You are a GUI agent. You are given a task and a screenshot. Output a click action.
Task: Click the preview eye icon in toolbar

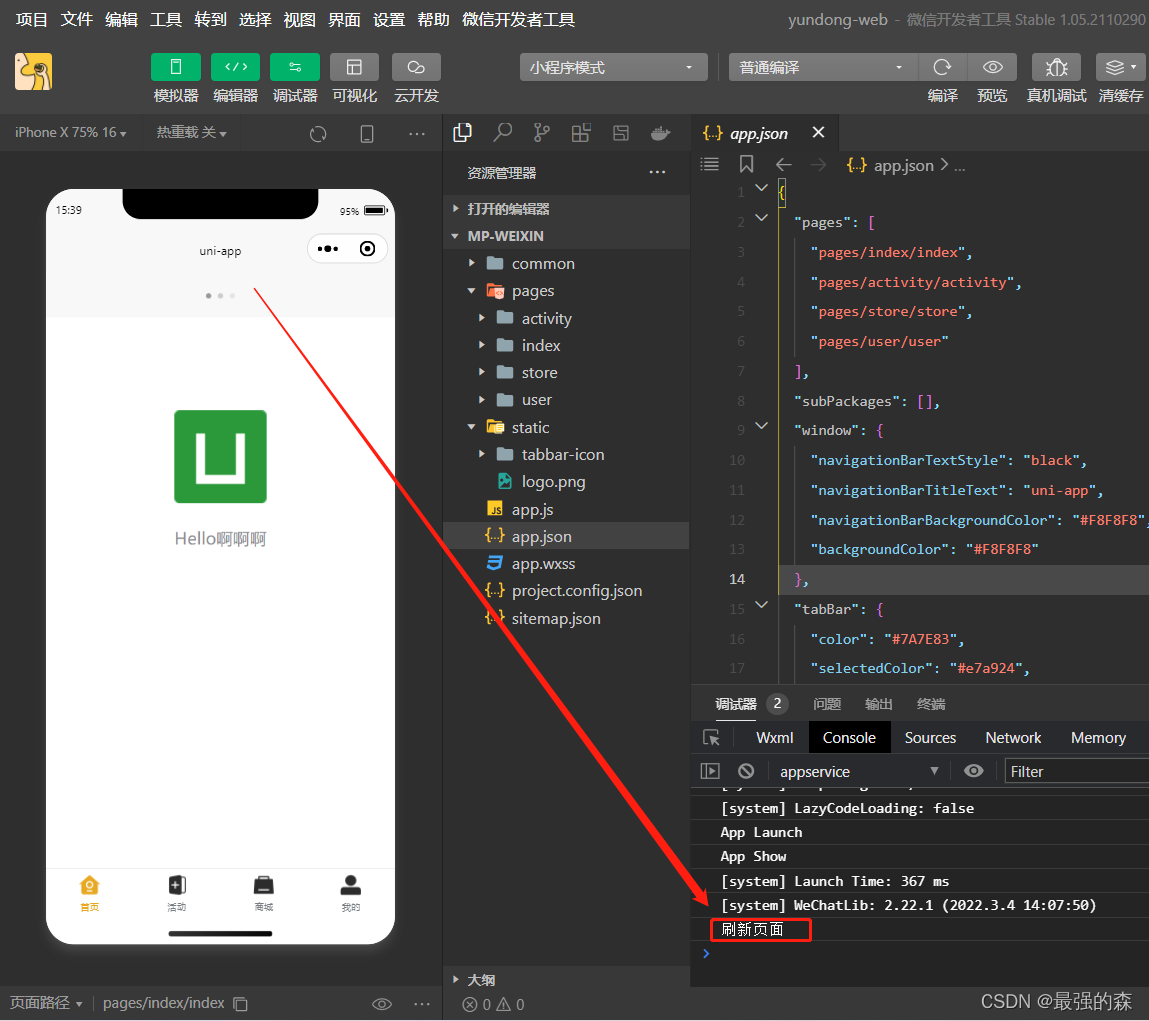[992, 67]
